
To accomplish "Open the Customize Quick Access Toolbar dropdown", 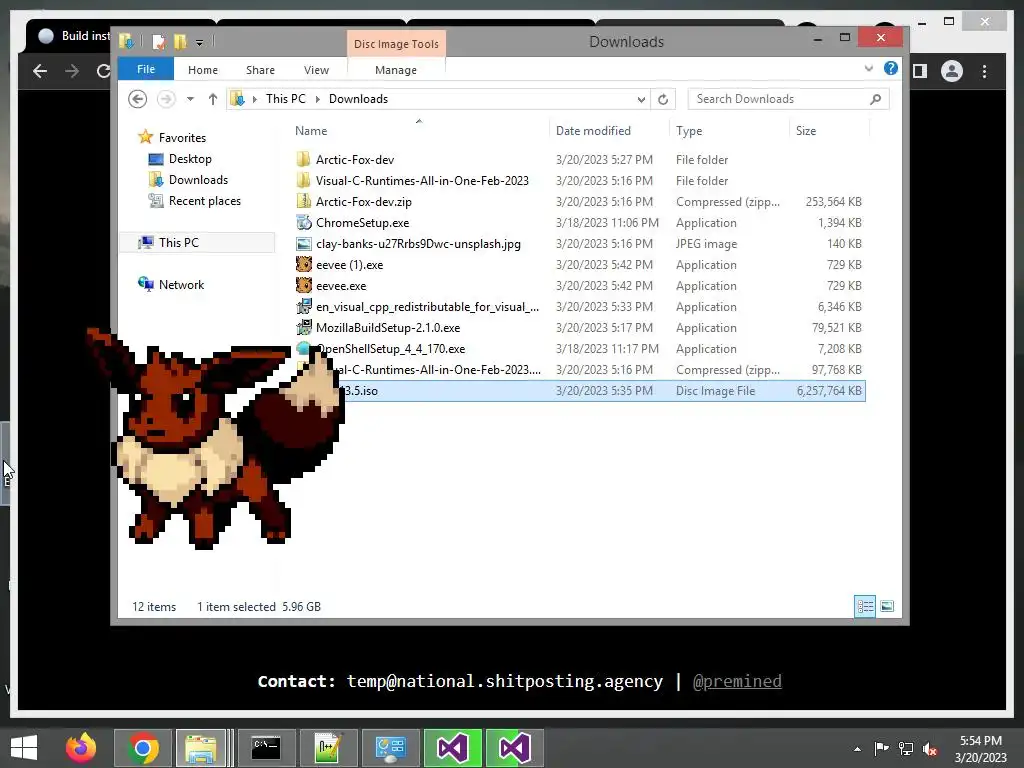I will coord(199,42).
